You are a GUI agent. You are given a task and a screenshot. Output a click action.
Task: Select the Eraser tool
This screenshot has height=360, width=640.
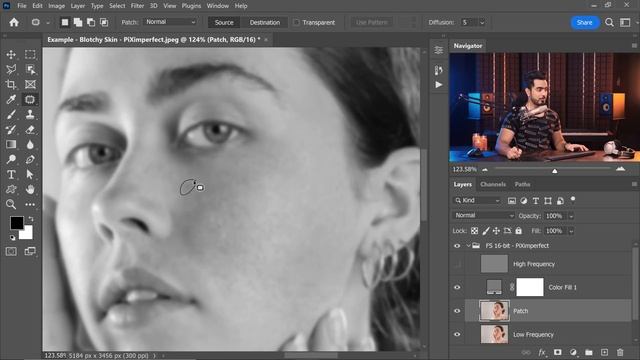pyautogui.click(x=30, y=130)
